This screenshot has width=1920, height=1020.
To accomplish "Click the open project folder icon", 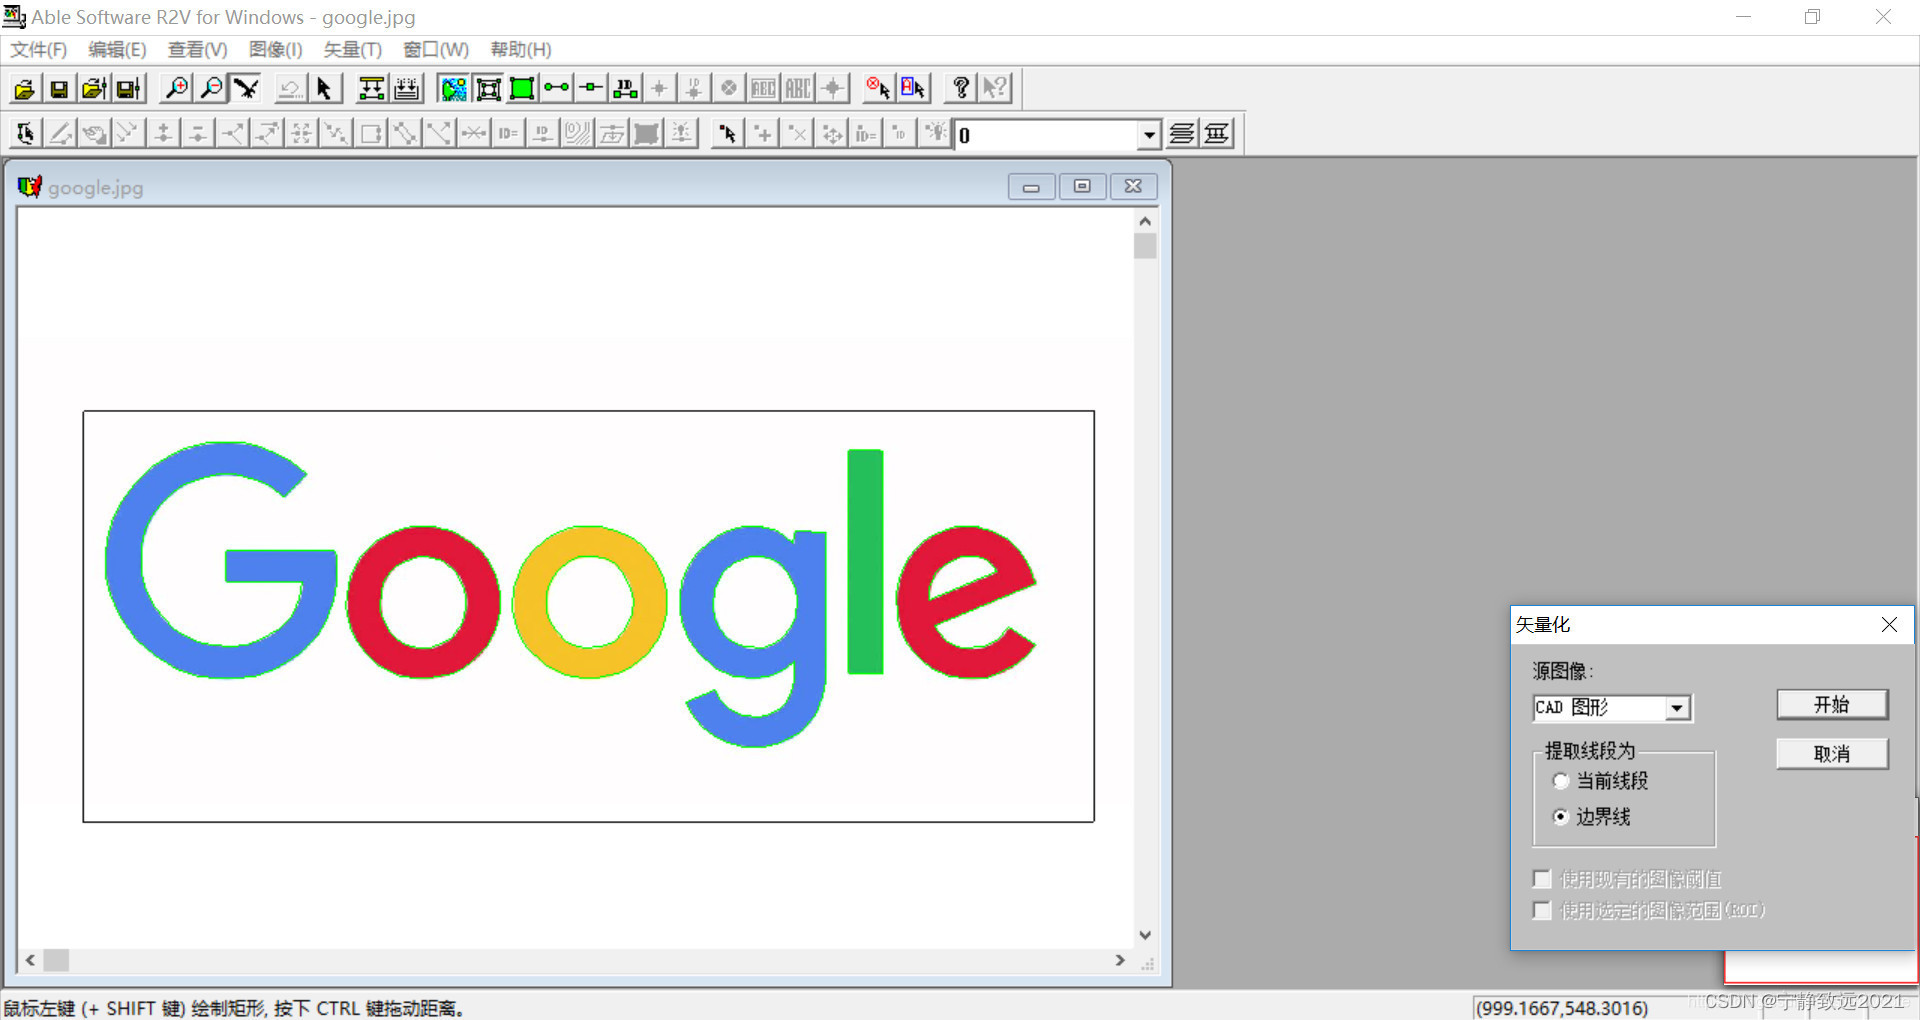I will [94, 89].
